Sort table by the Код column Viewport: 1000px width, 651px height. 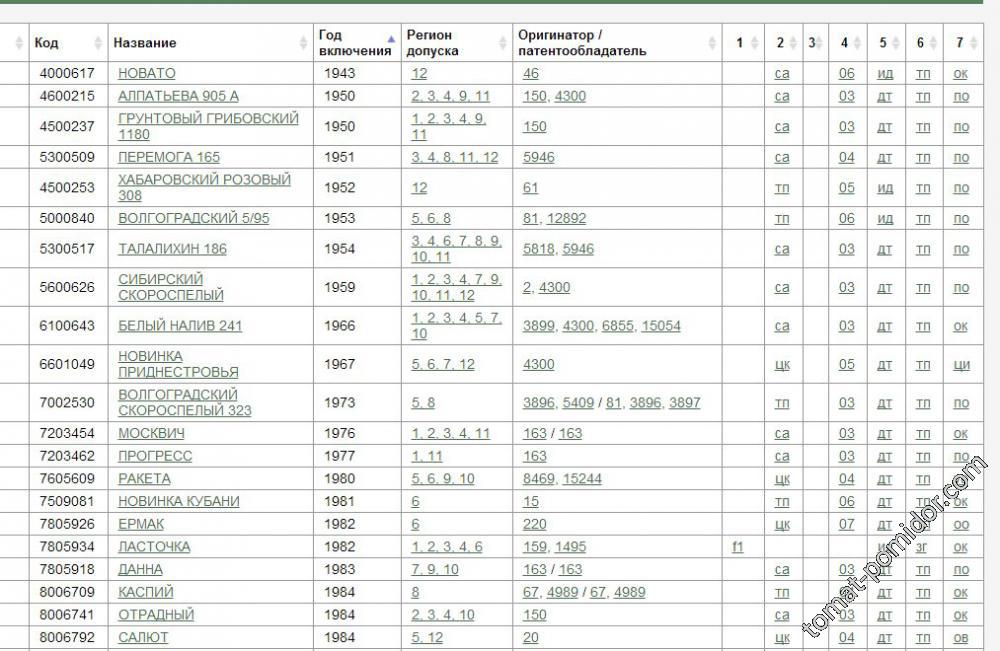[x=68, y=43]
